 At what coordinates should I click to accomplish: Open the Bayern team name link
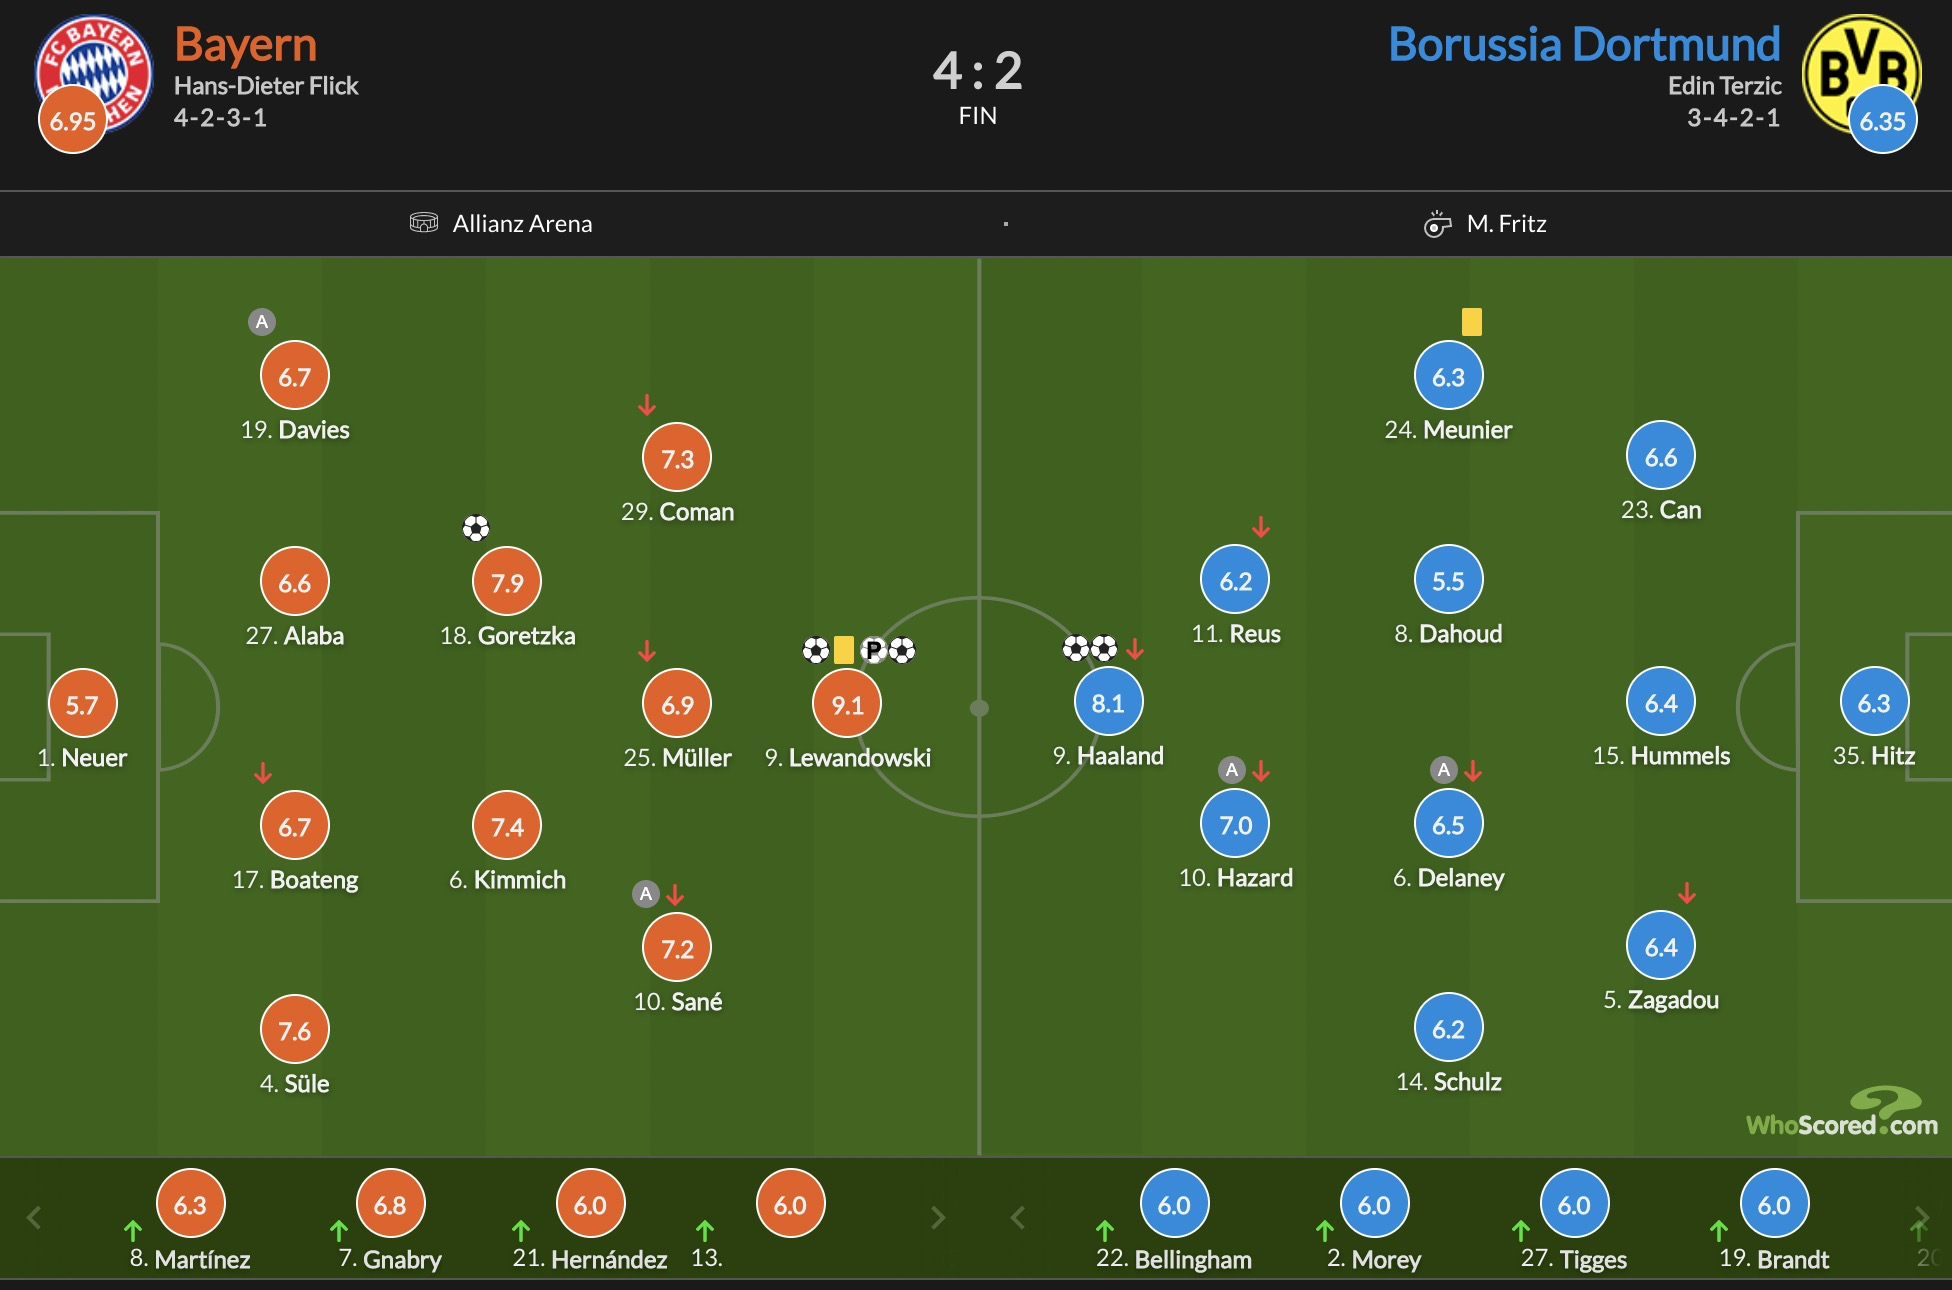tap(245, 44)
